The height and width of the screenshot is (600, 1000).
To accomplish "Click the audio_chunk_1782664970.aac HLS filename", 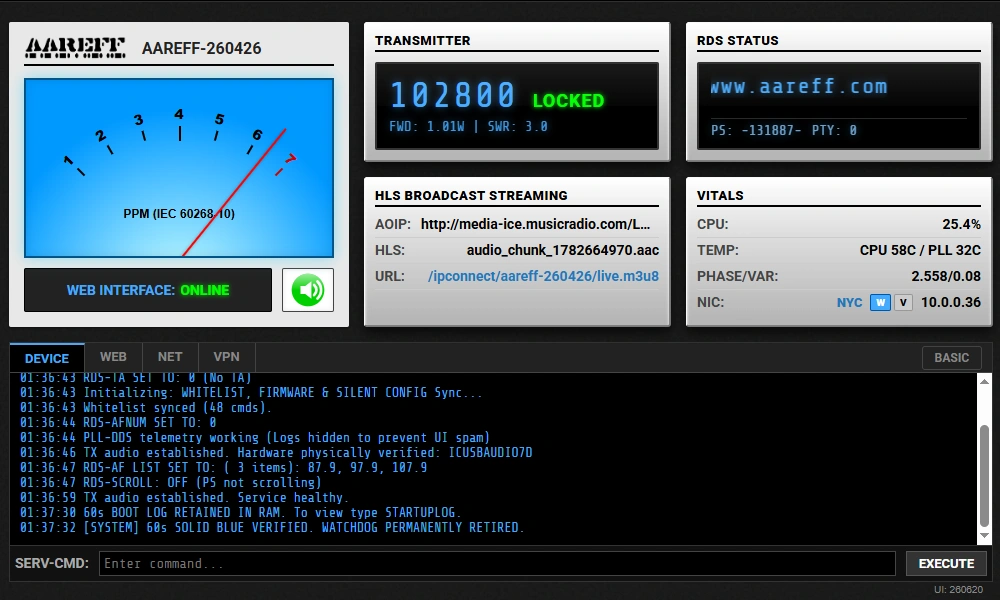I will 562,250.
